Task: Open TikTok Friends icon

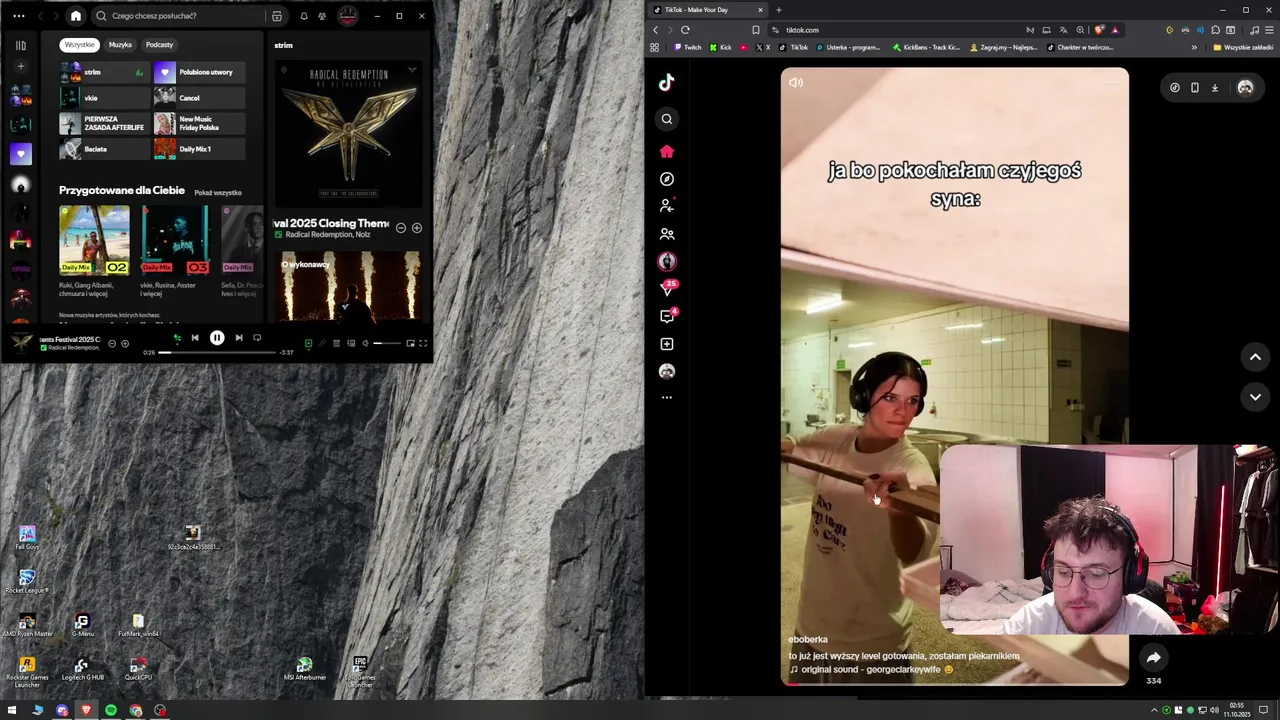Action: click(667, 234)
